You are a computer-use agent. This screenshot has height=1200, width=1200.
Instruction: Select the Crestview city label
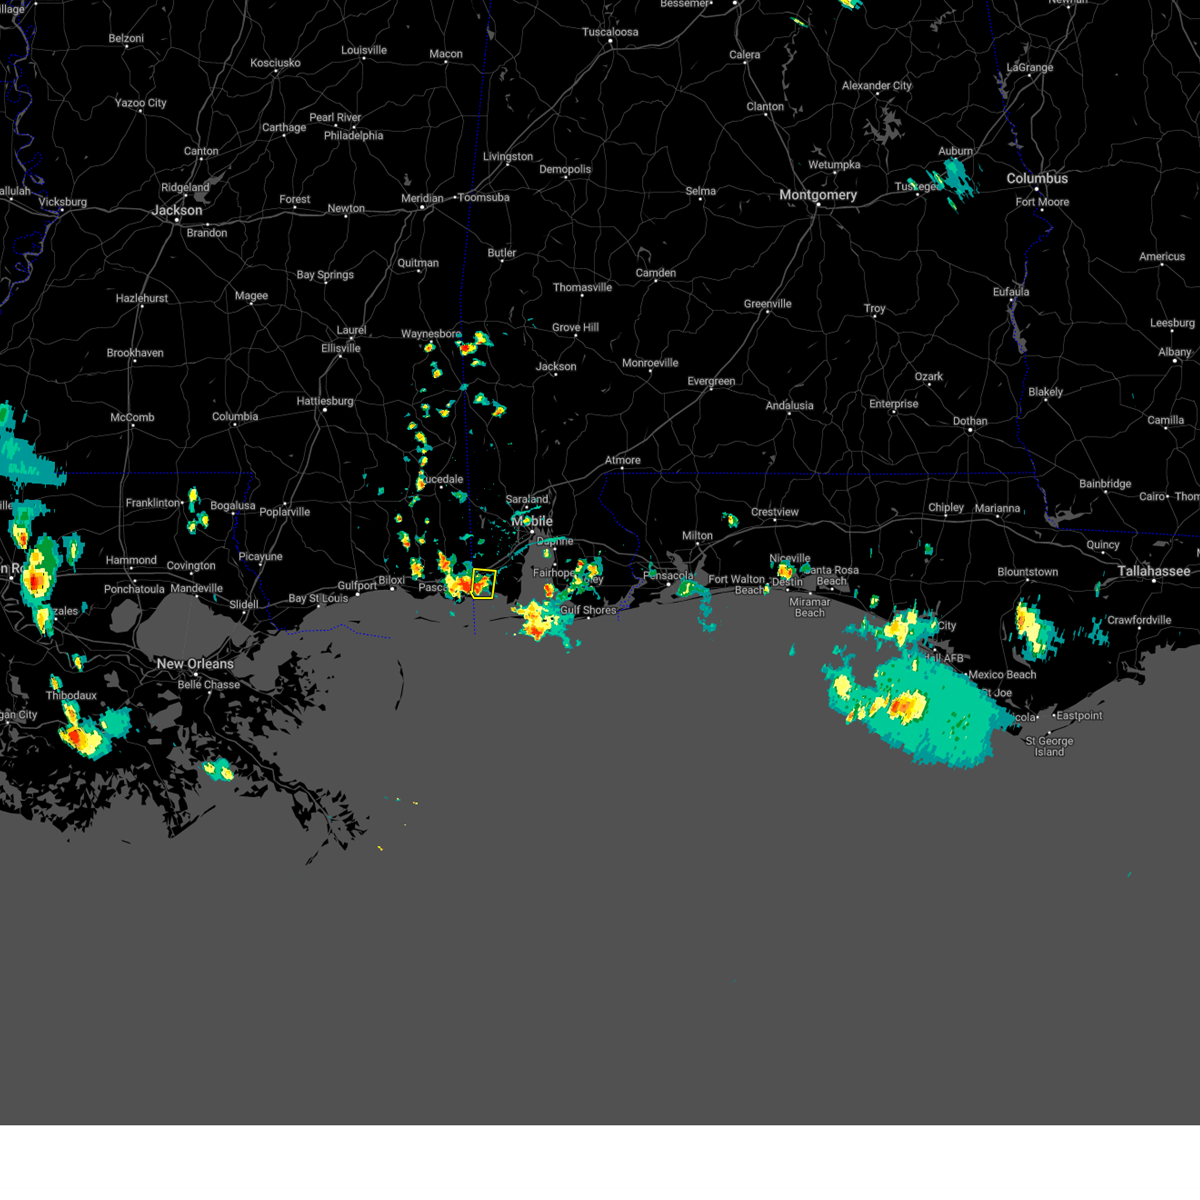[775, 512]
